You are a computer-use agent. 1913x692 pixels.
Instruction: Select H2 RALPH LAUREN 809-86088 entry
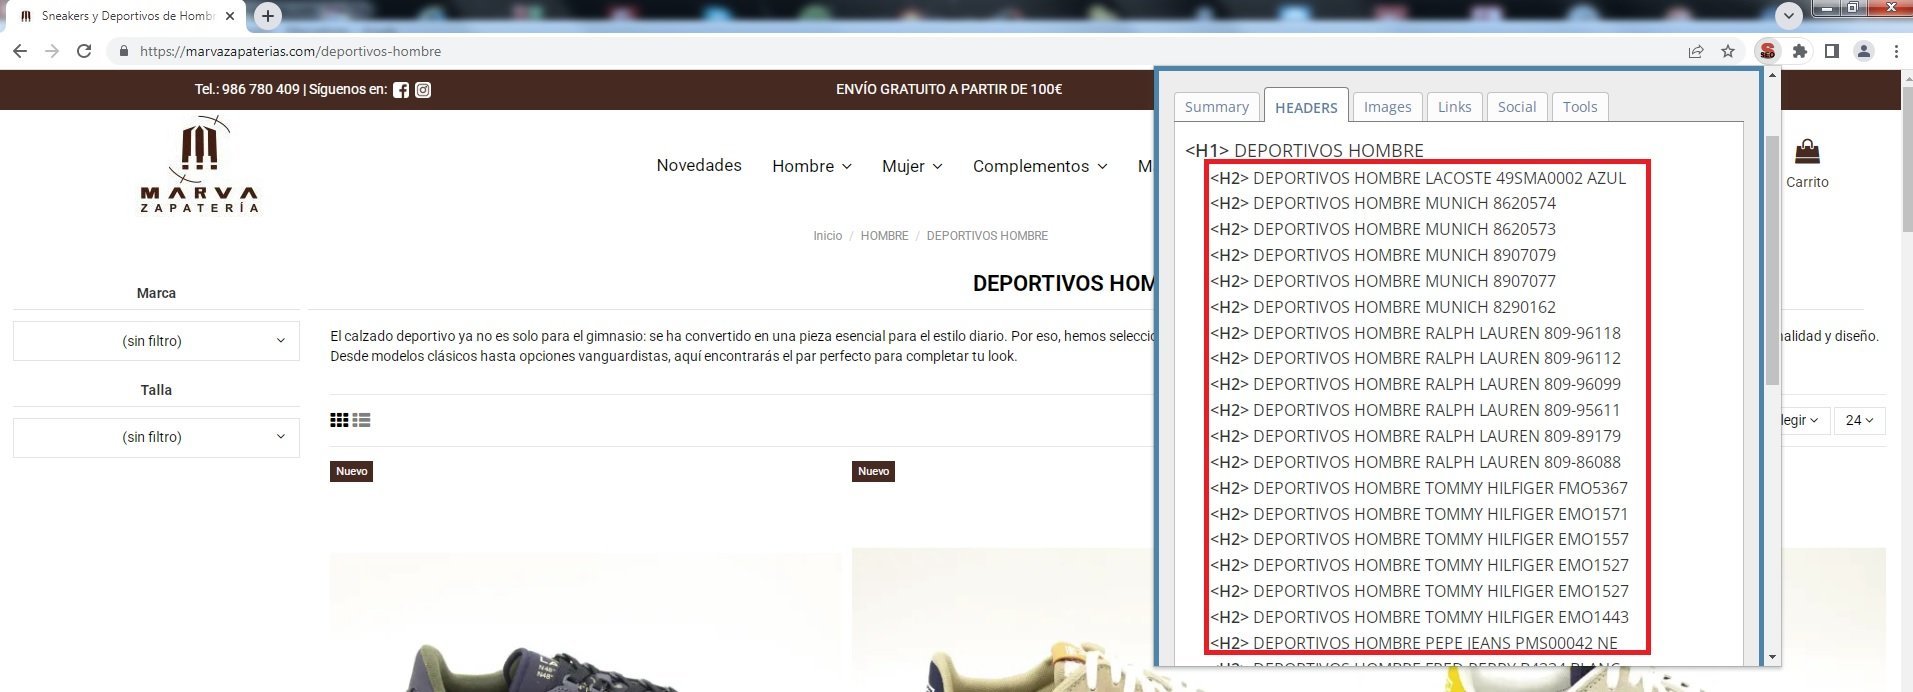point(1415,462)
